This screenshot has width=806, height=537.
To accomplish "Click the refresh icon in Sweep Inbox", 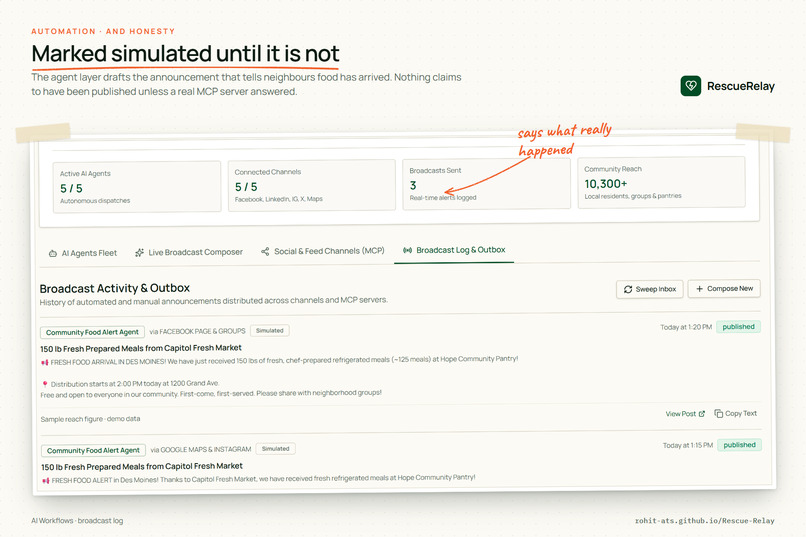I will coord(628,289).
